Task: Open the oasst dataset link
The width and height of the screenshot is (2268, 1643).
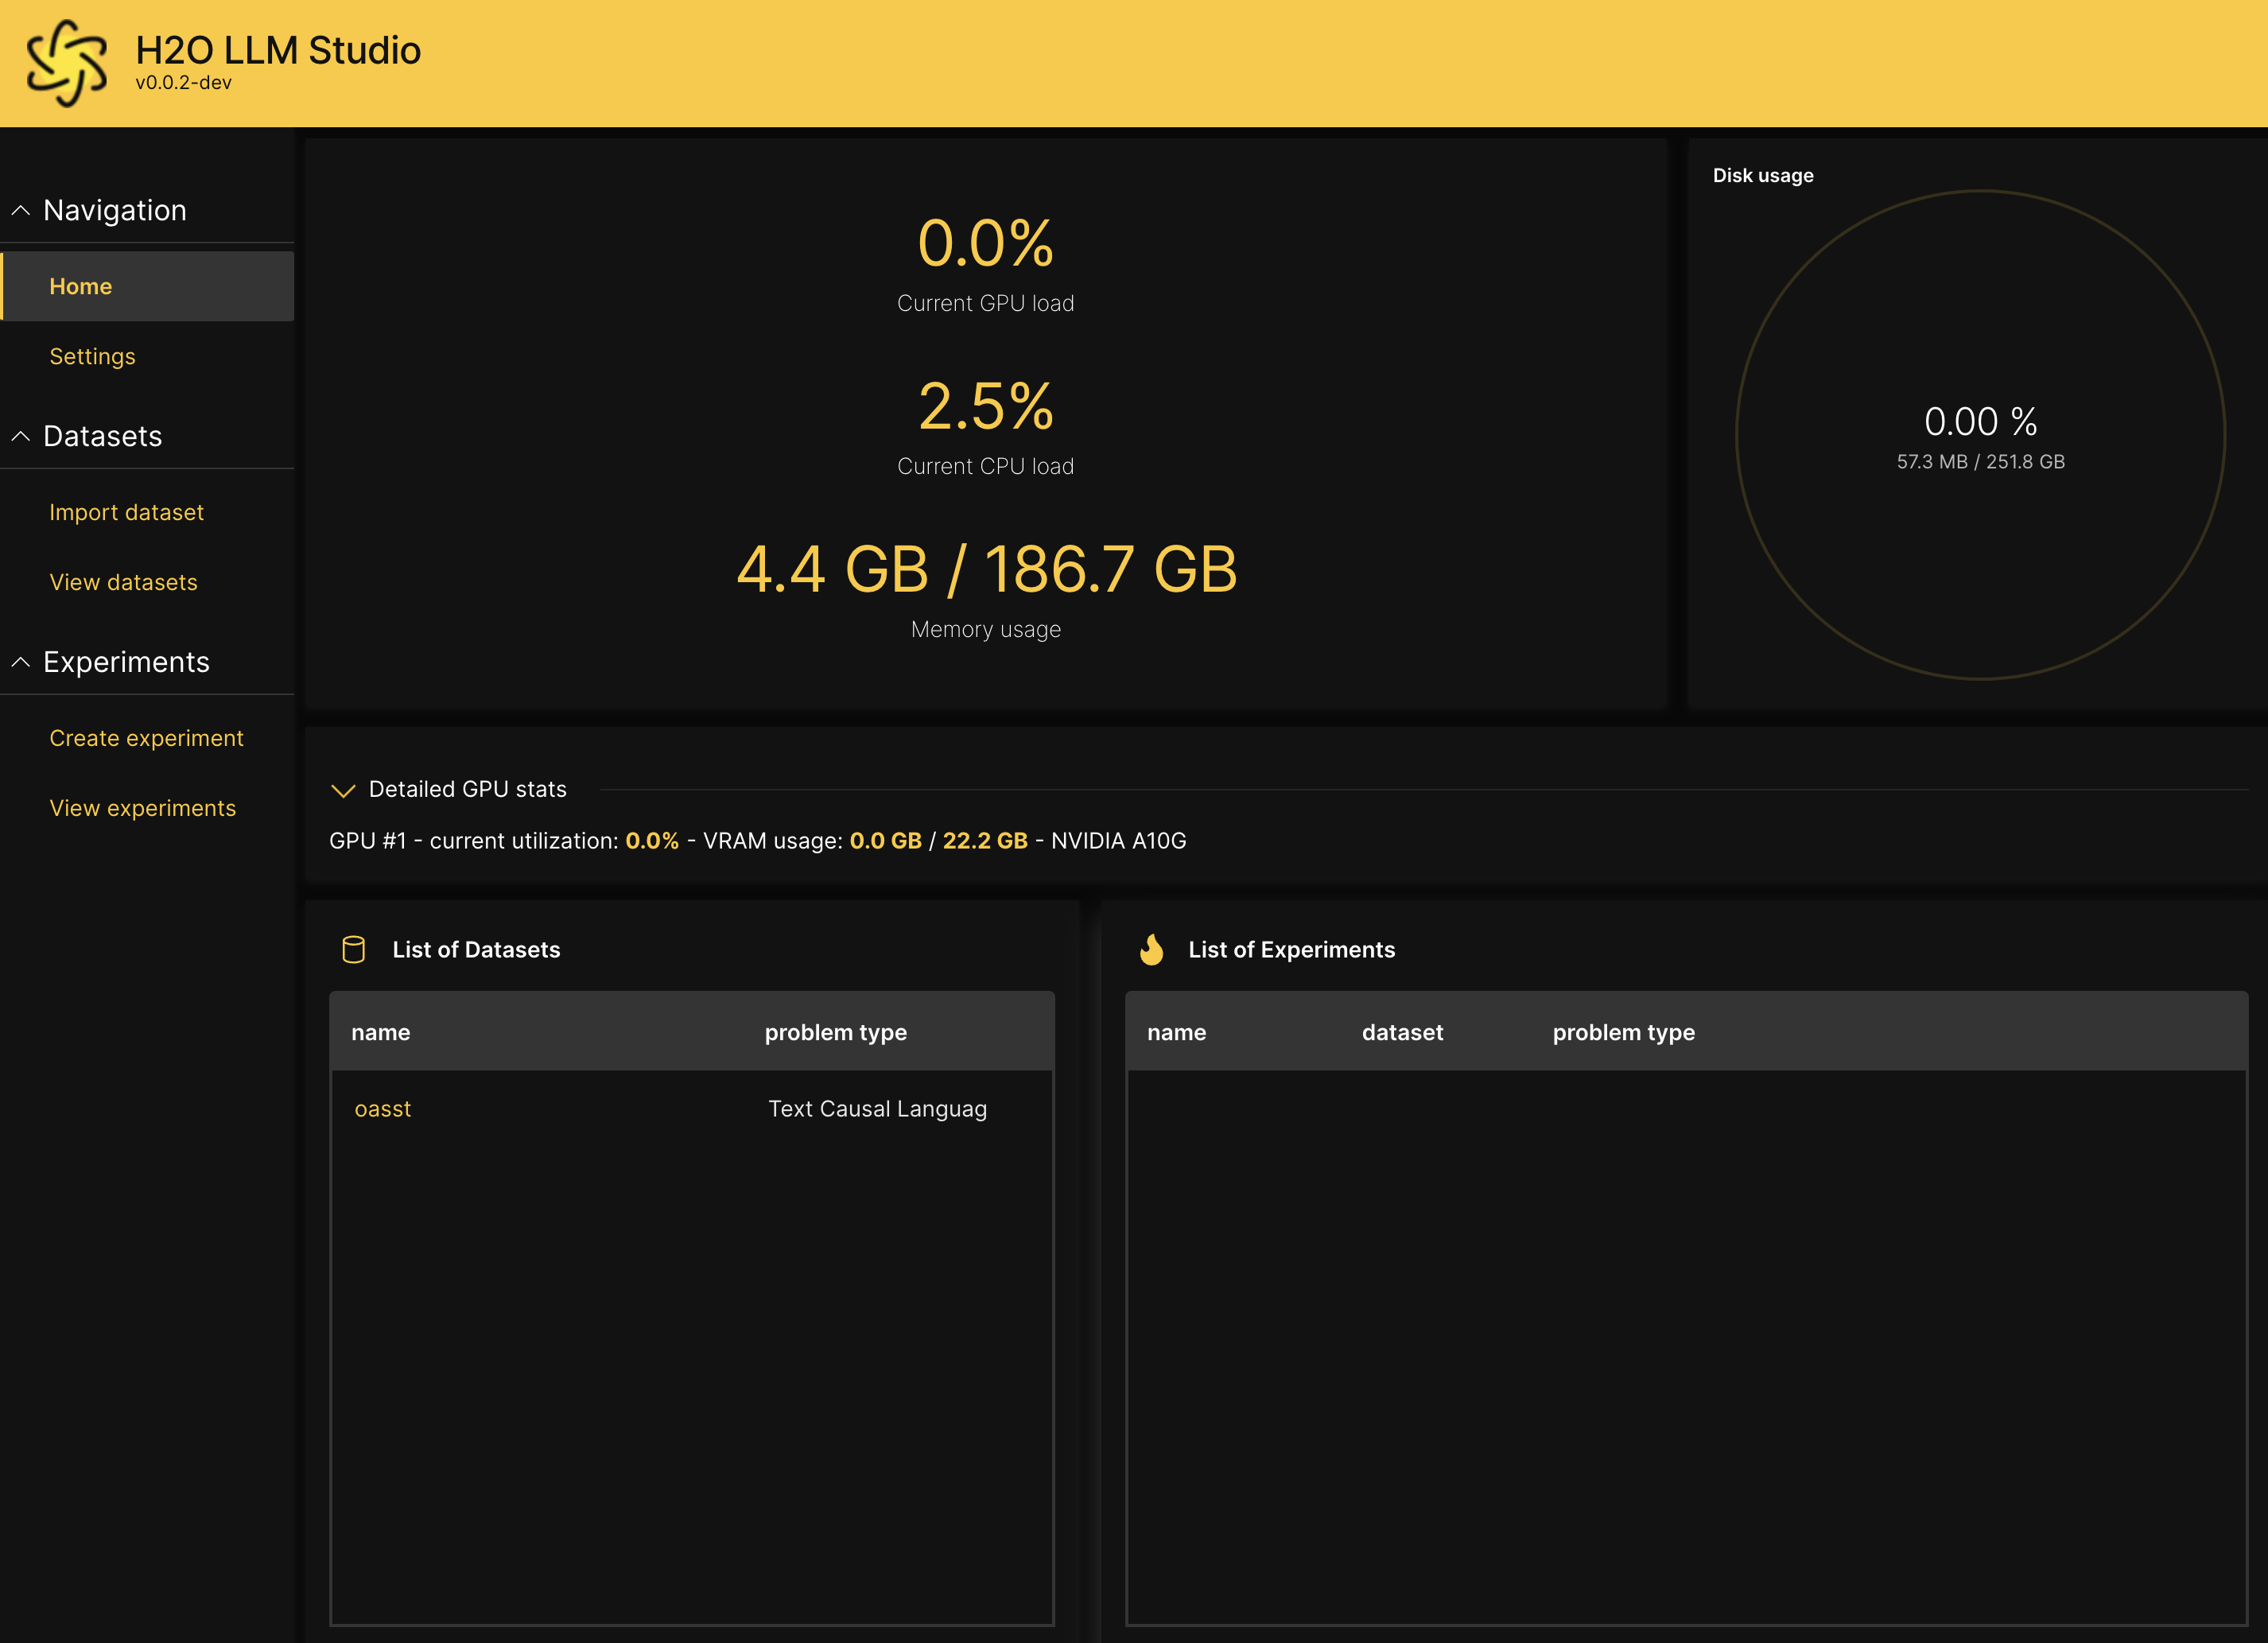Action: tap(383, 1109)
